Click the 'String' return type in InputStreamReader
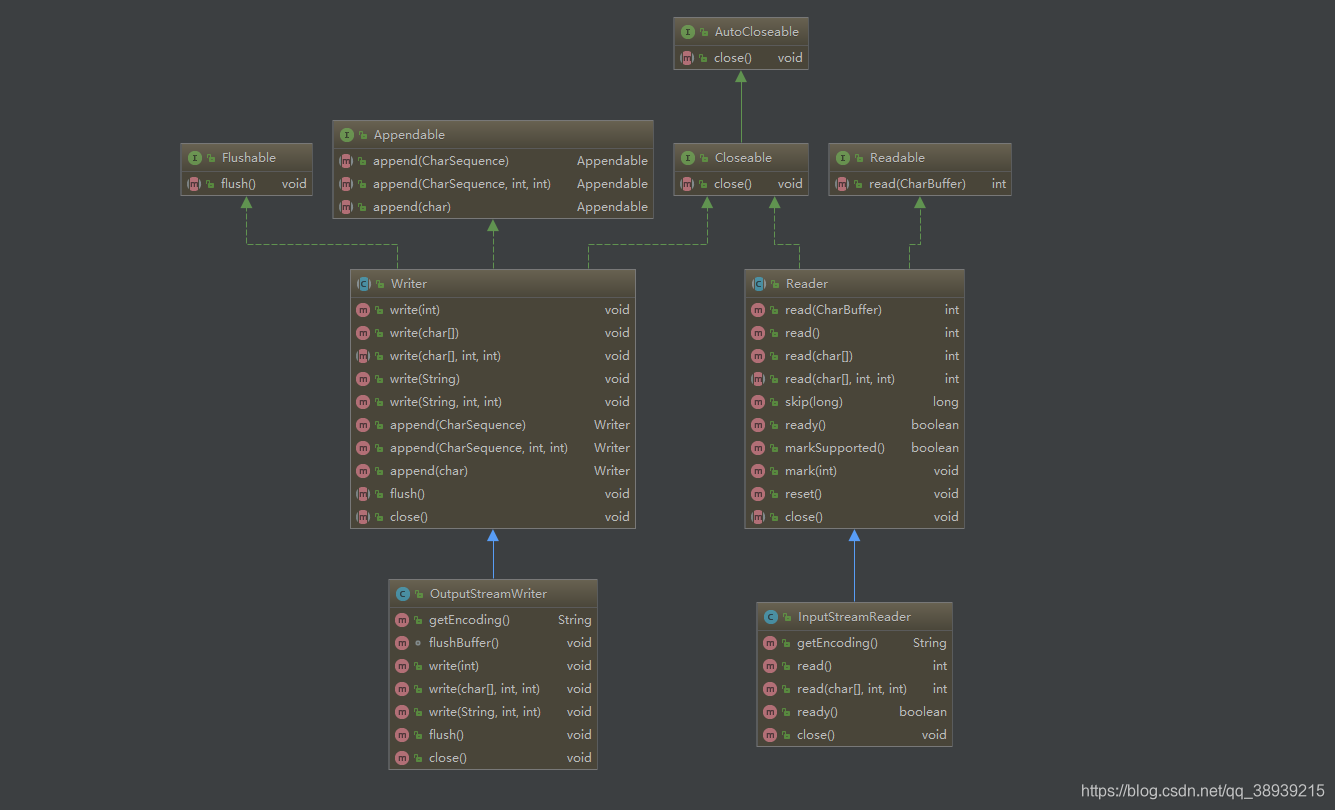 click(930, 643)
